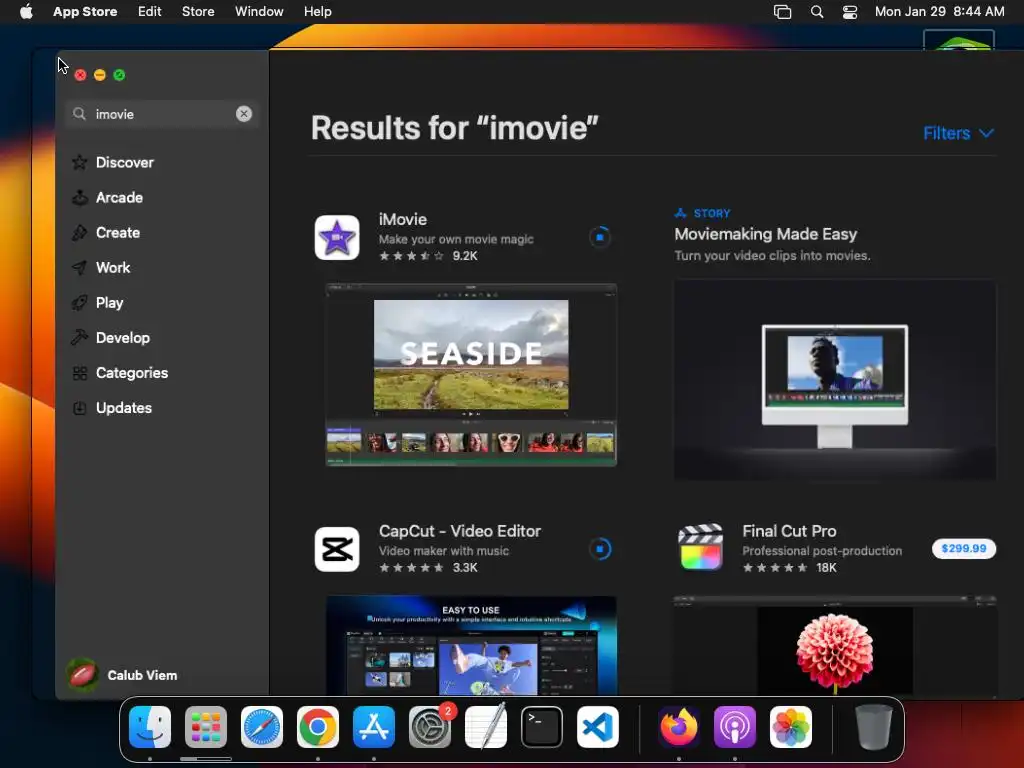This screenshot has width=1024, height=768.
Task: Click the iMovie star rating 9.2K
Action: coord(428,256)
